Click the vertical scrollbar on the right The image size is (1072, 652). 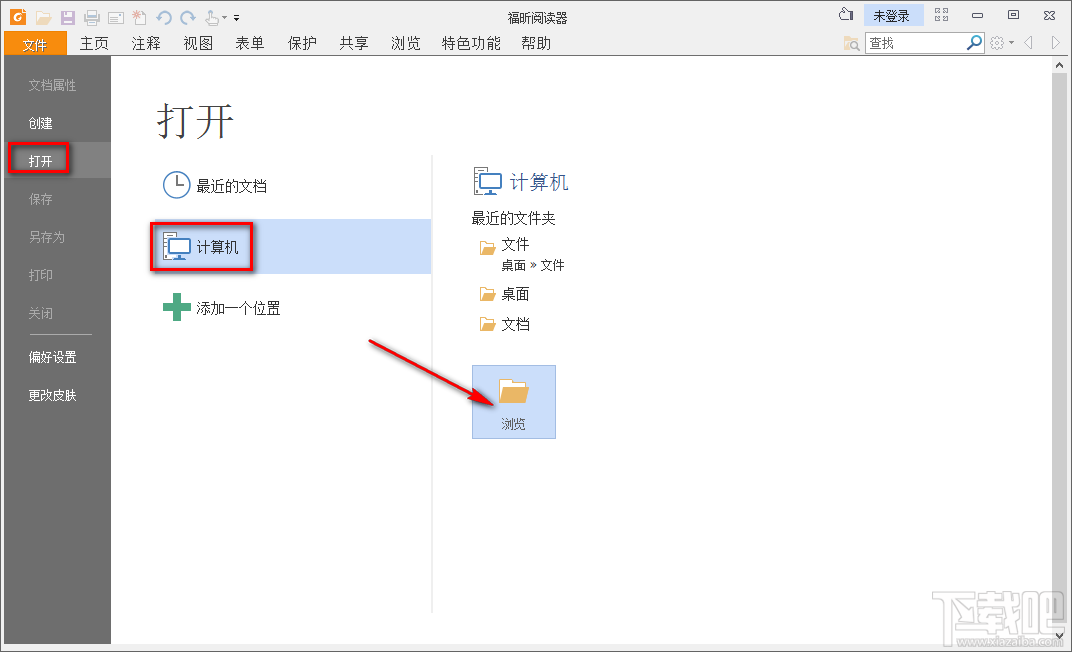[x=1060, y=300]
